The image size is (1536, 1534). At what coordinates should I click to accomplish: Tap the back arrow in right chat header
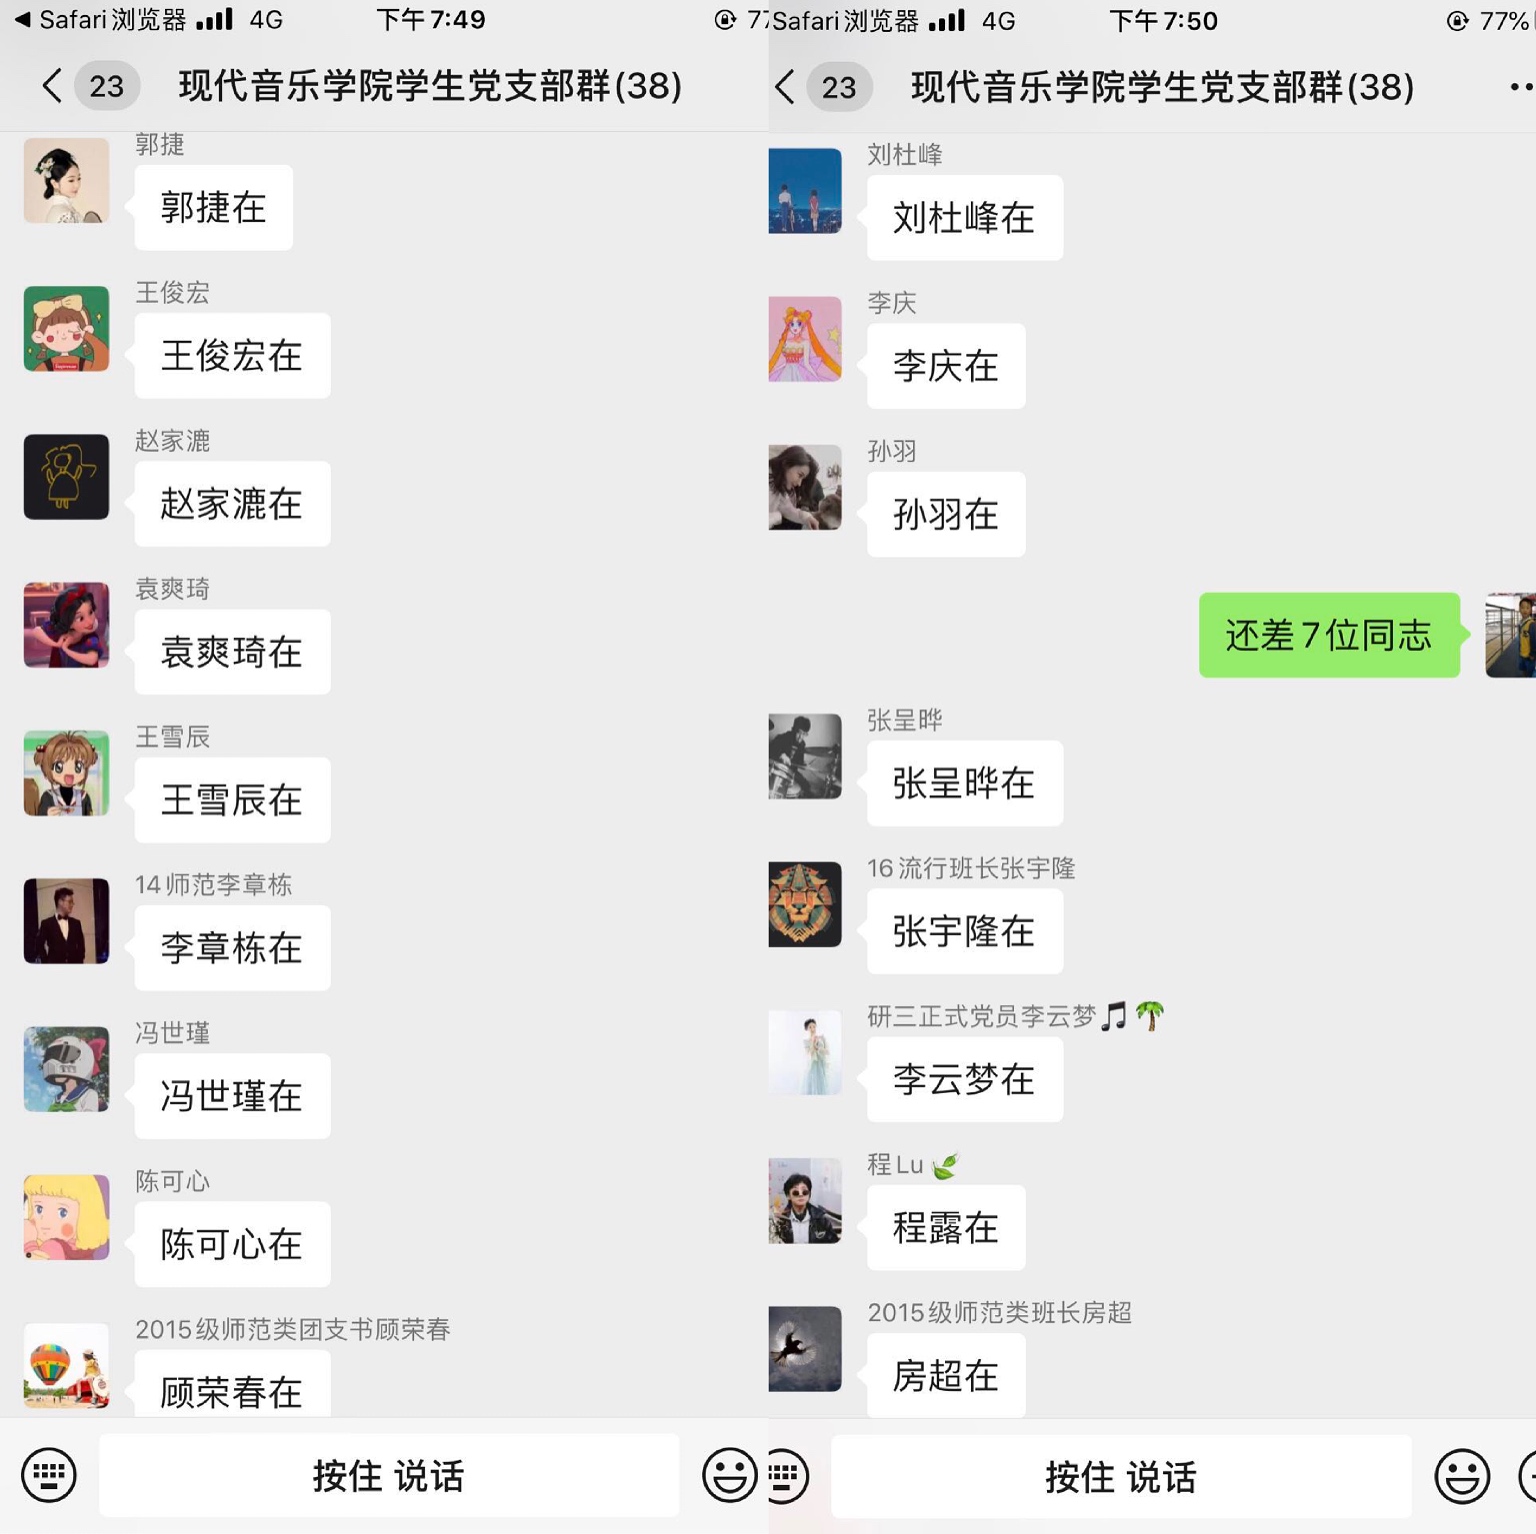pos(785,87)
